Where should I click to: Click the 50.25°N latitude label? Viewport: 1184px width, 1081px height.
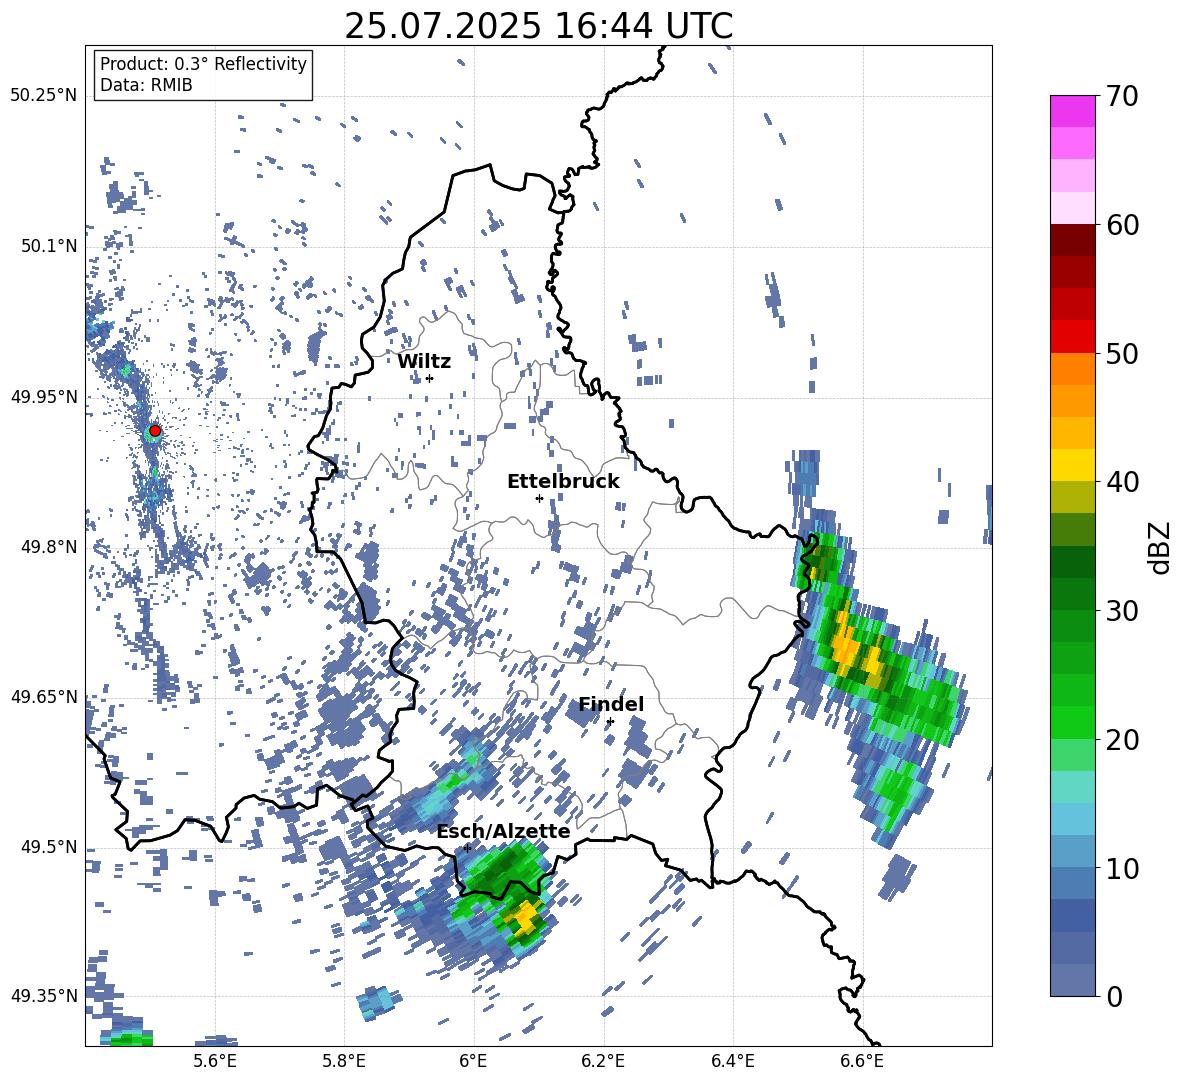(x=44, y=96)
